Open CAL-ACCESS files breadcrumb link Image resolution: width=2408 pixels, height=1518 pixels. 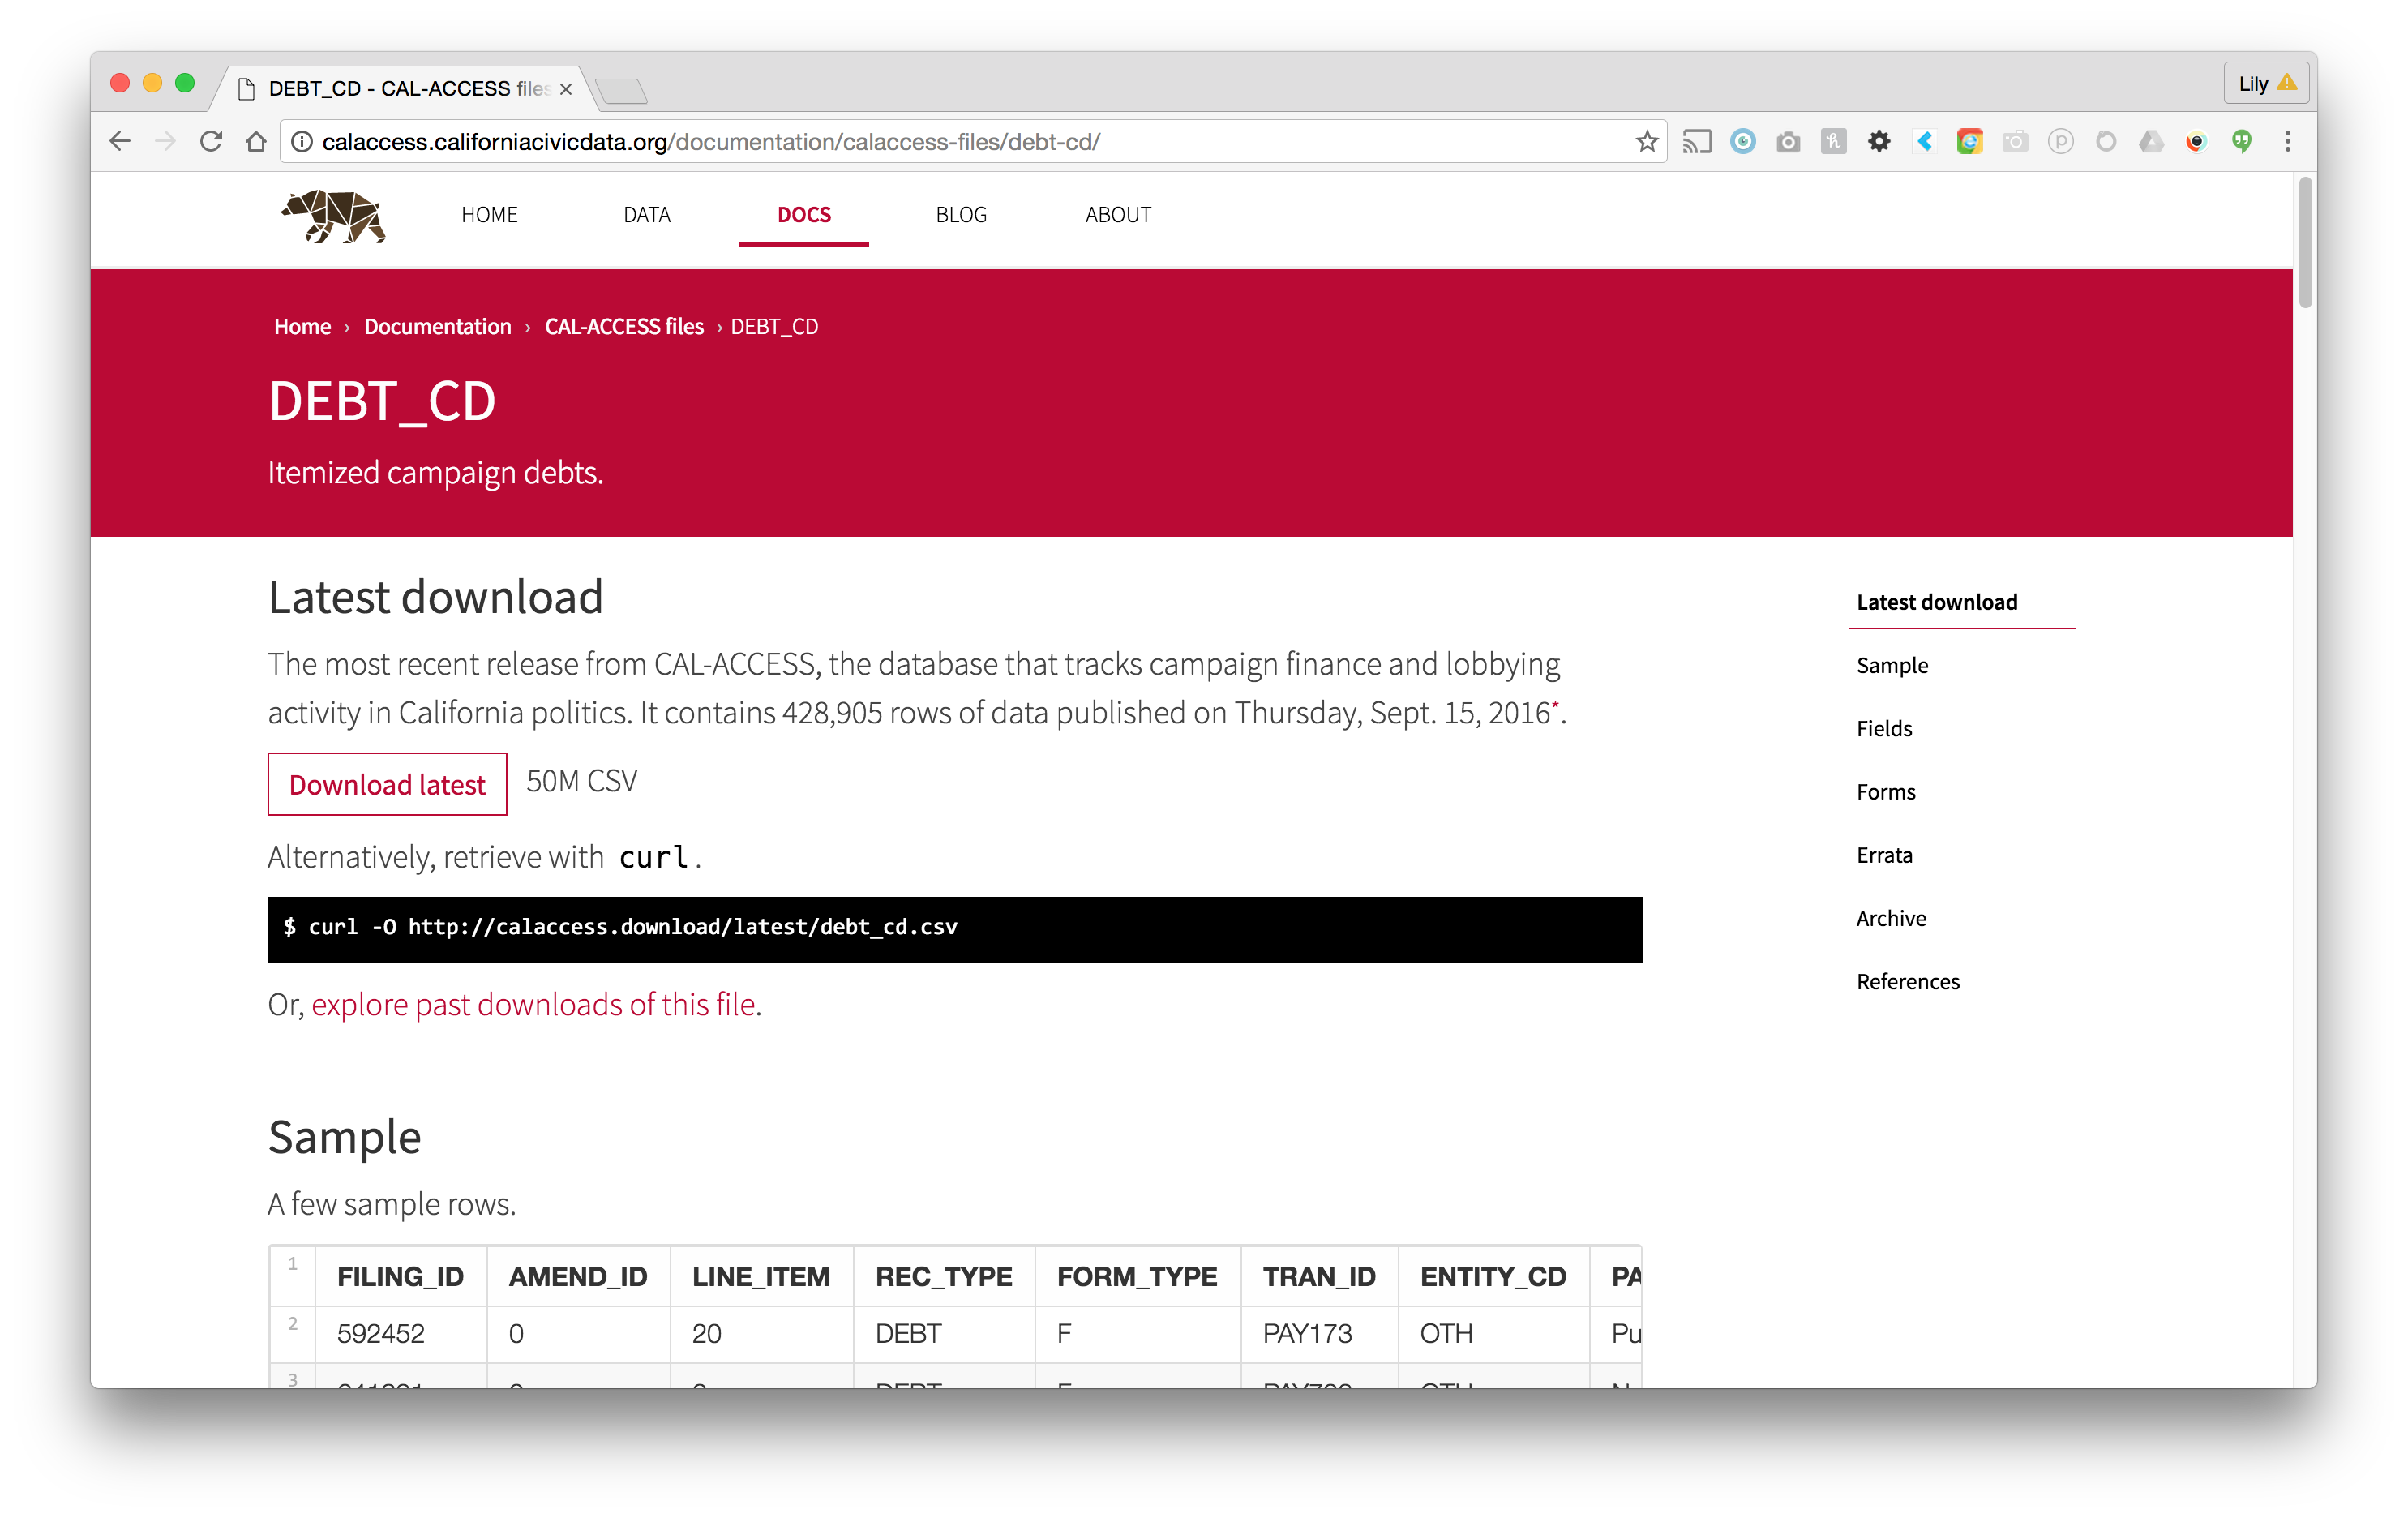624,327
